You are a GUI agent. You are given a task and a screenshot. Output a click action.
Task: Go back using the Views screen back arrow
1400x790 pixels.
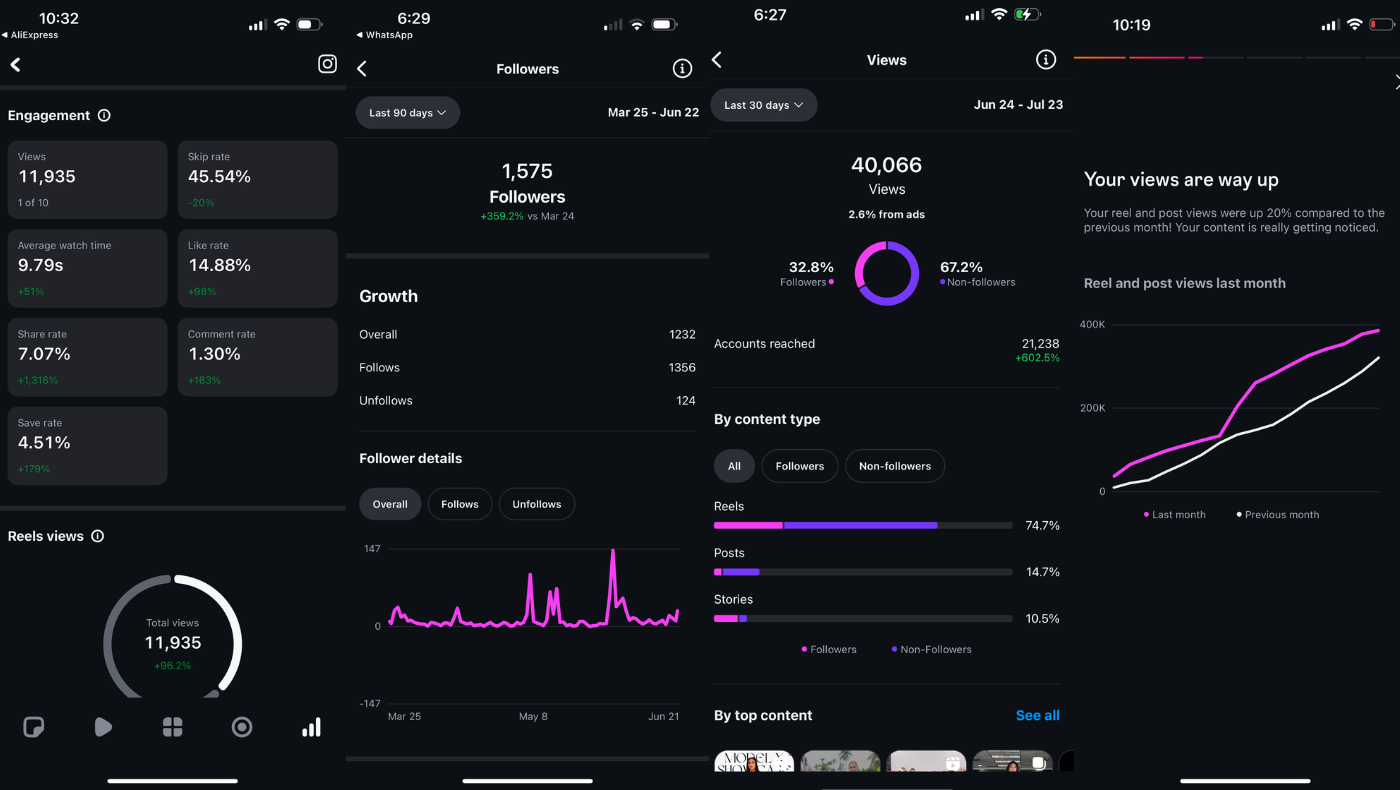pos(717,60)
